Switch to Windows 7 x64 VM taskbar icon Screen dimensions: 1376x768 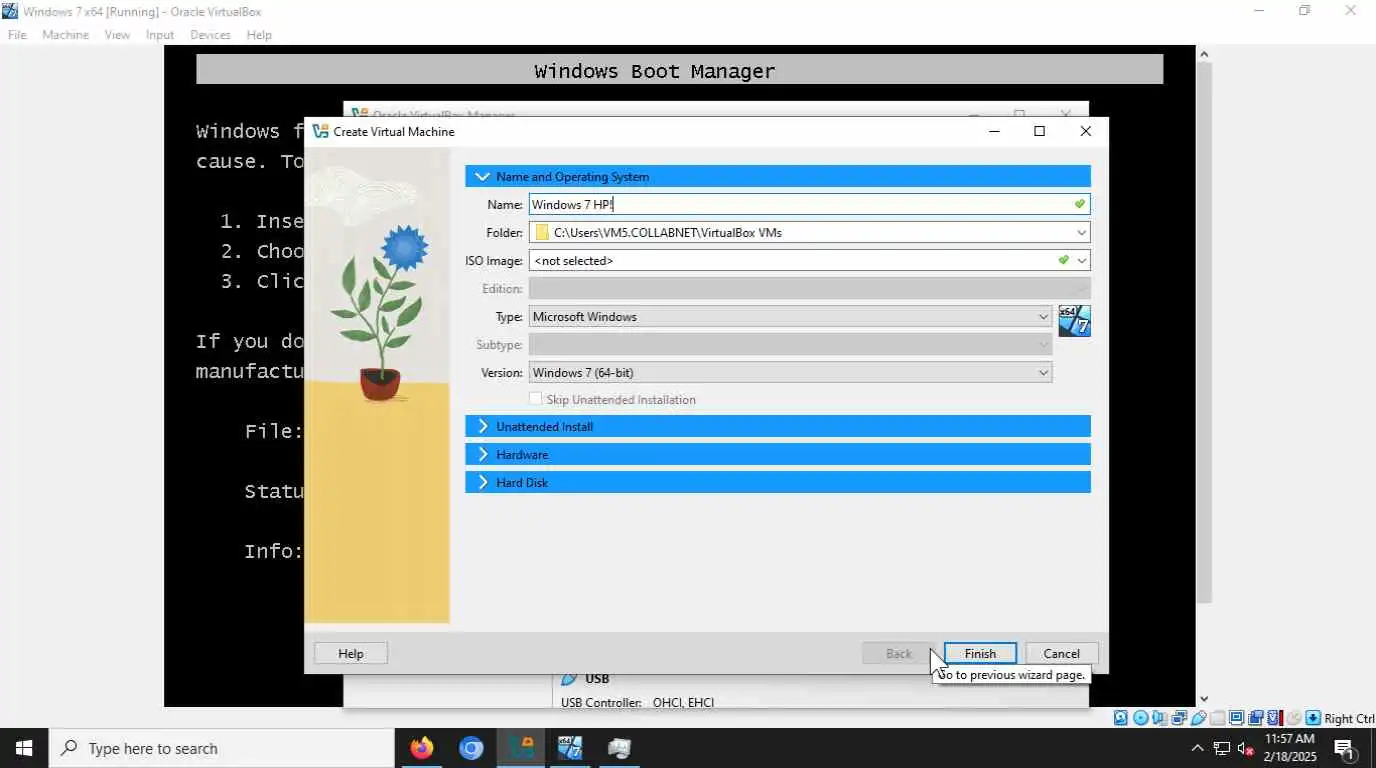[x=570, y=748]
